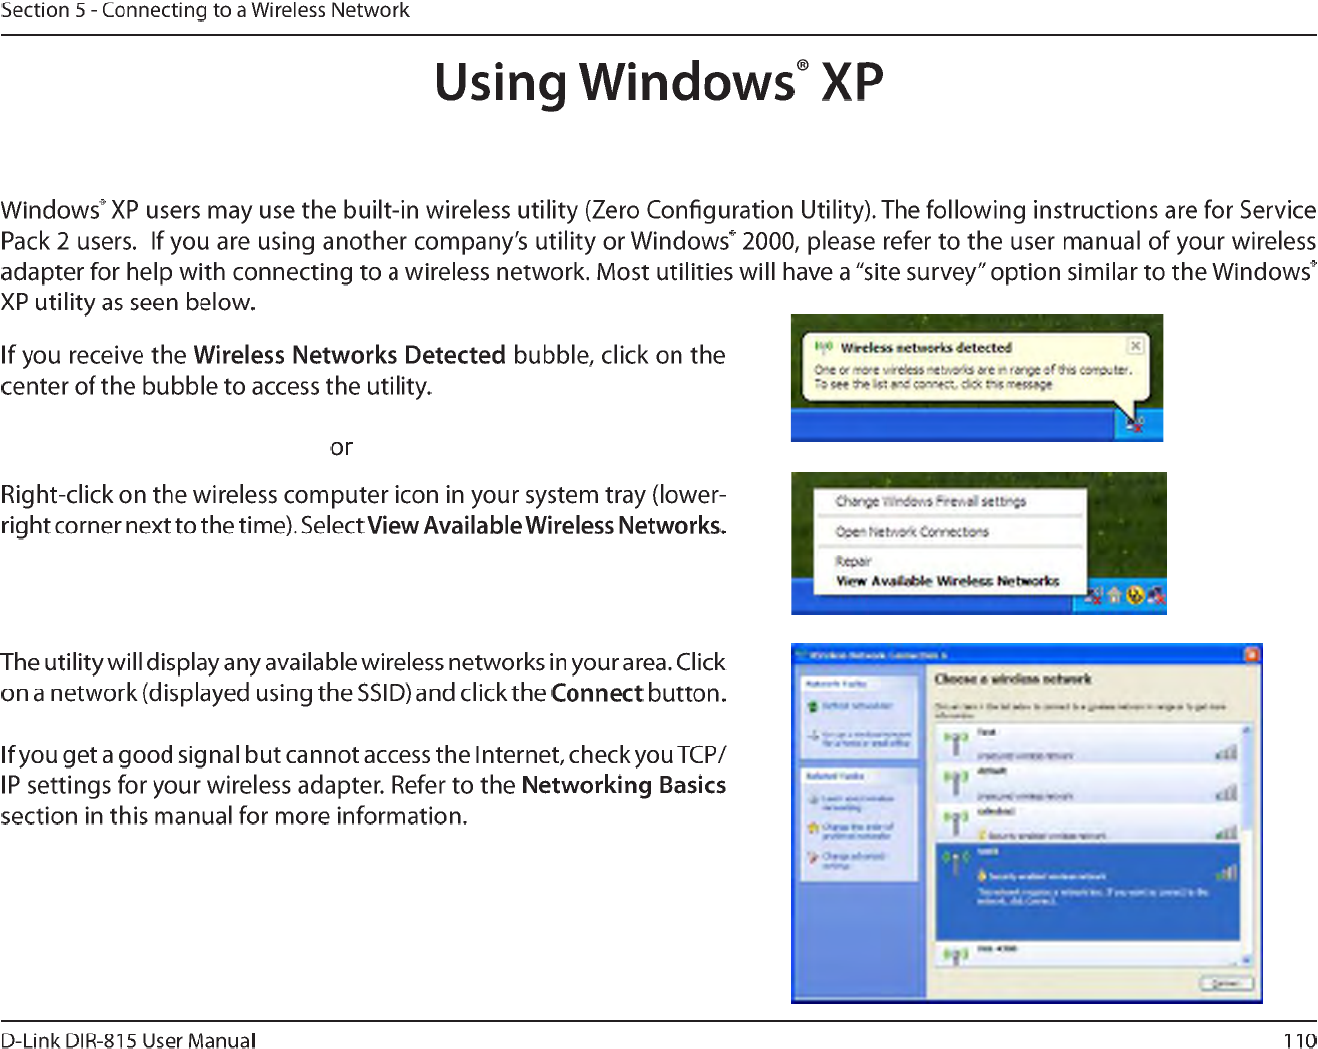
Task: Select the last partly visible network
Action: (1088, 954)
